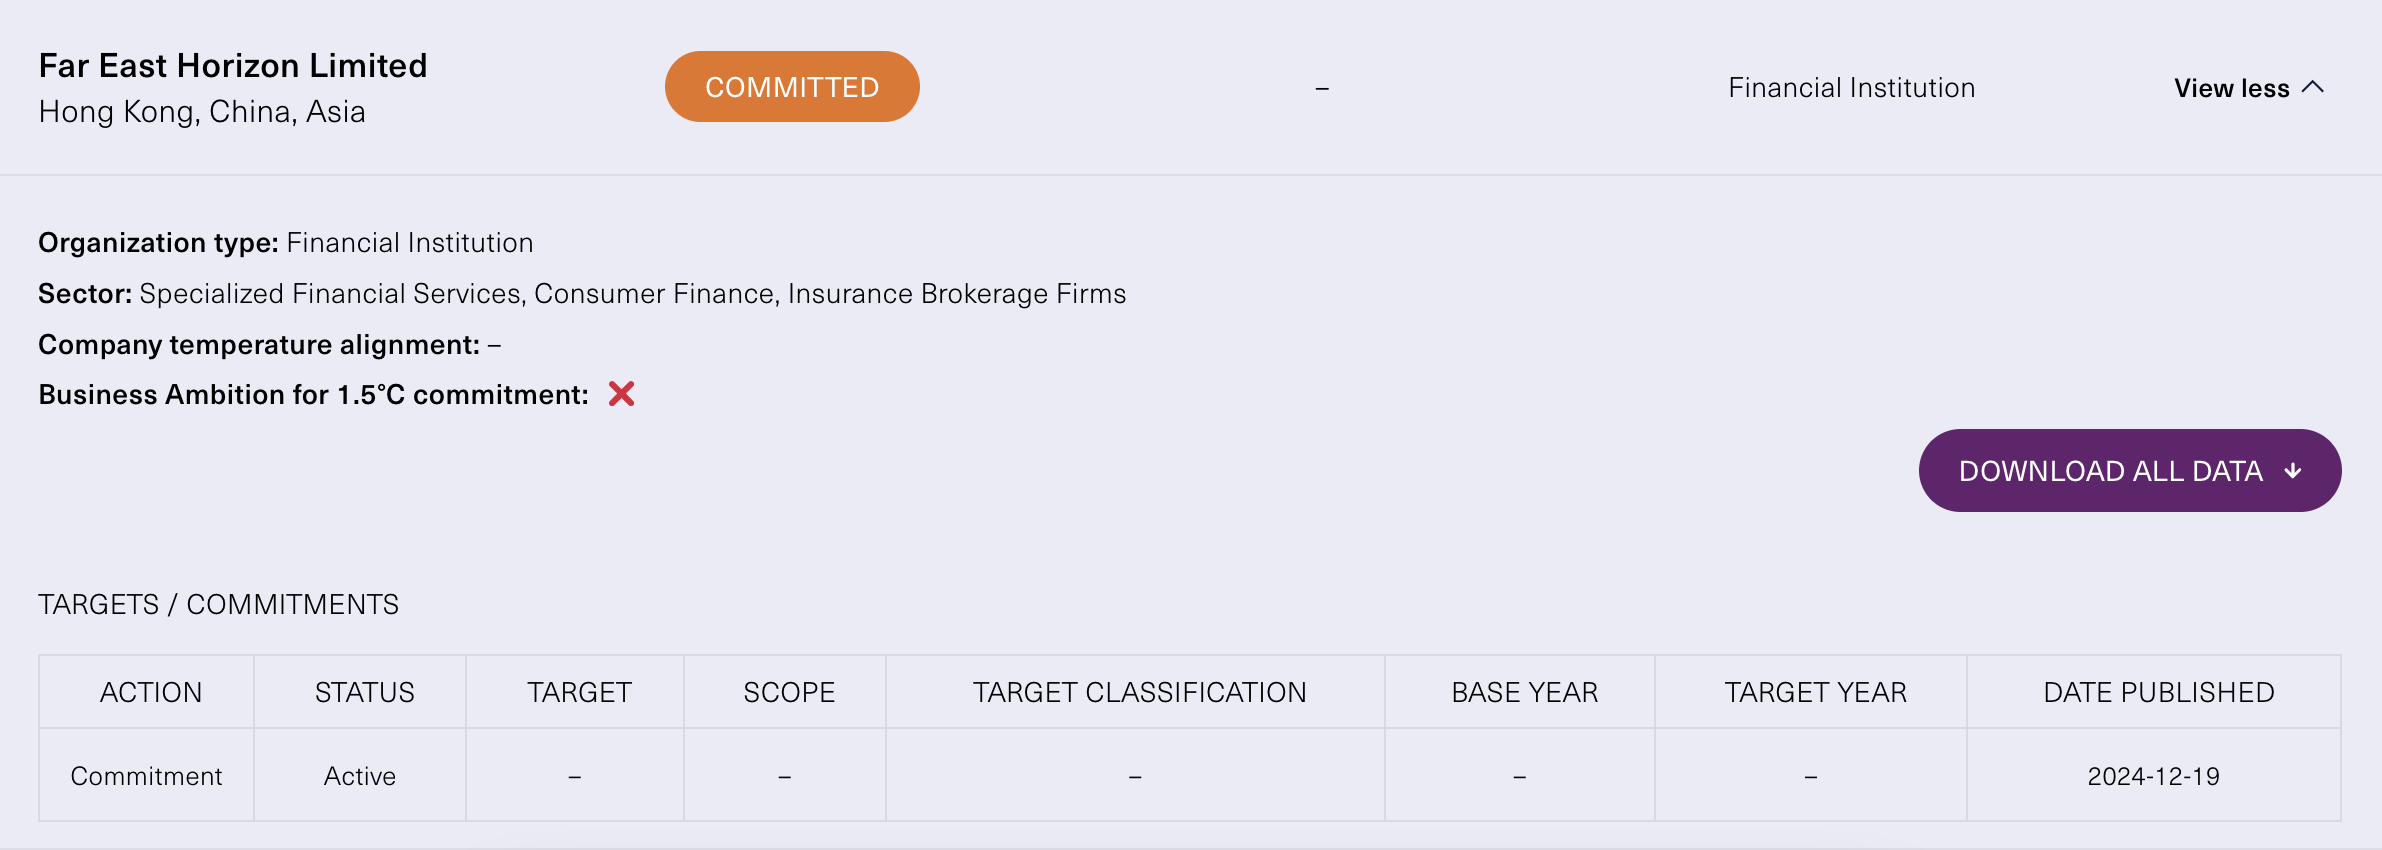The height and width of the screenshot is (850, 2382).
Task: Click the ACTION column header
Action: 151,692
